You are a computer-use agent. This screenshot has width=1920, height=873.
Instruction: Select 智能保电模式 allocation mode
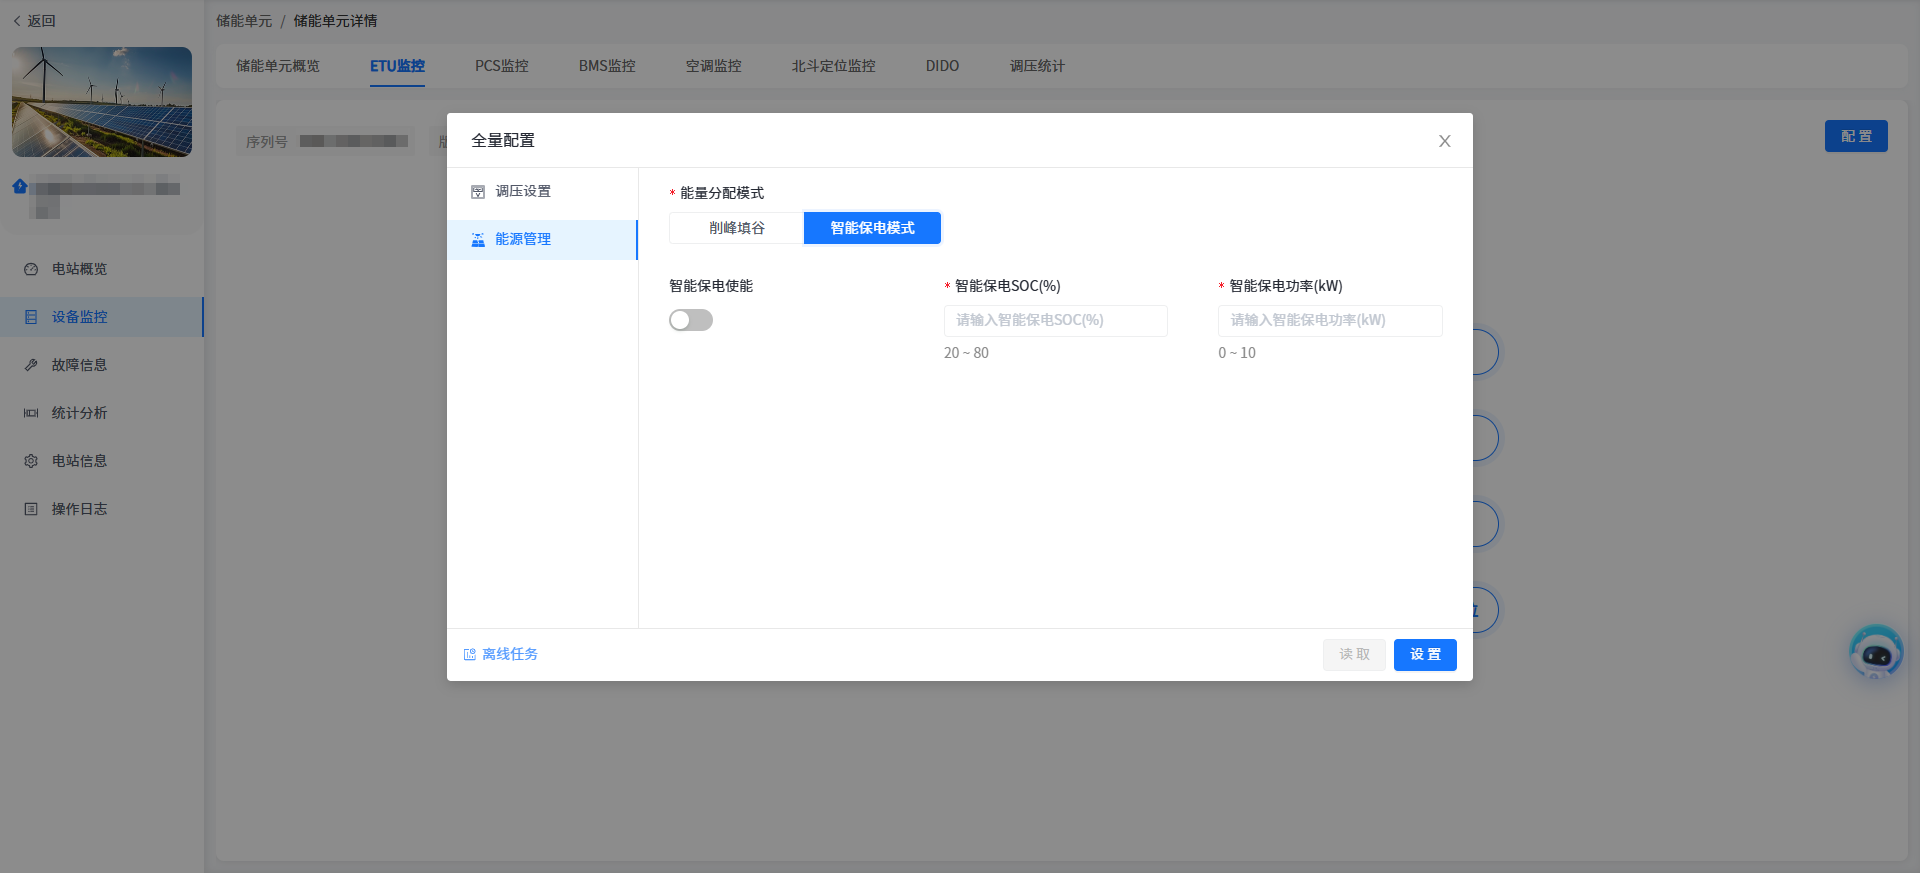pyautogui.click(x=872, y=228)
